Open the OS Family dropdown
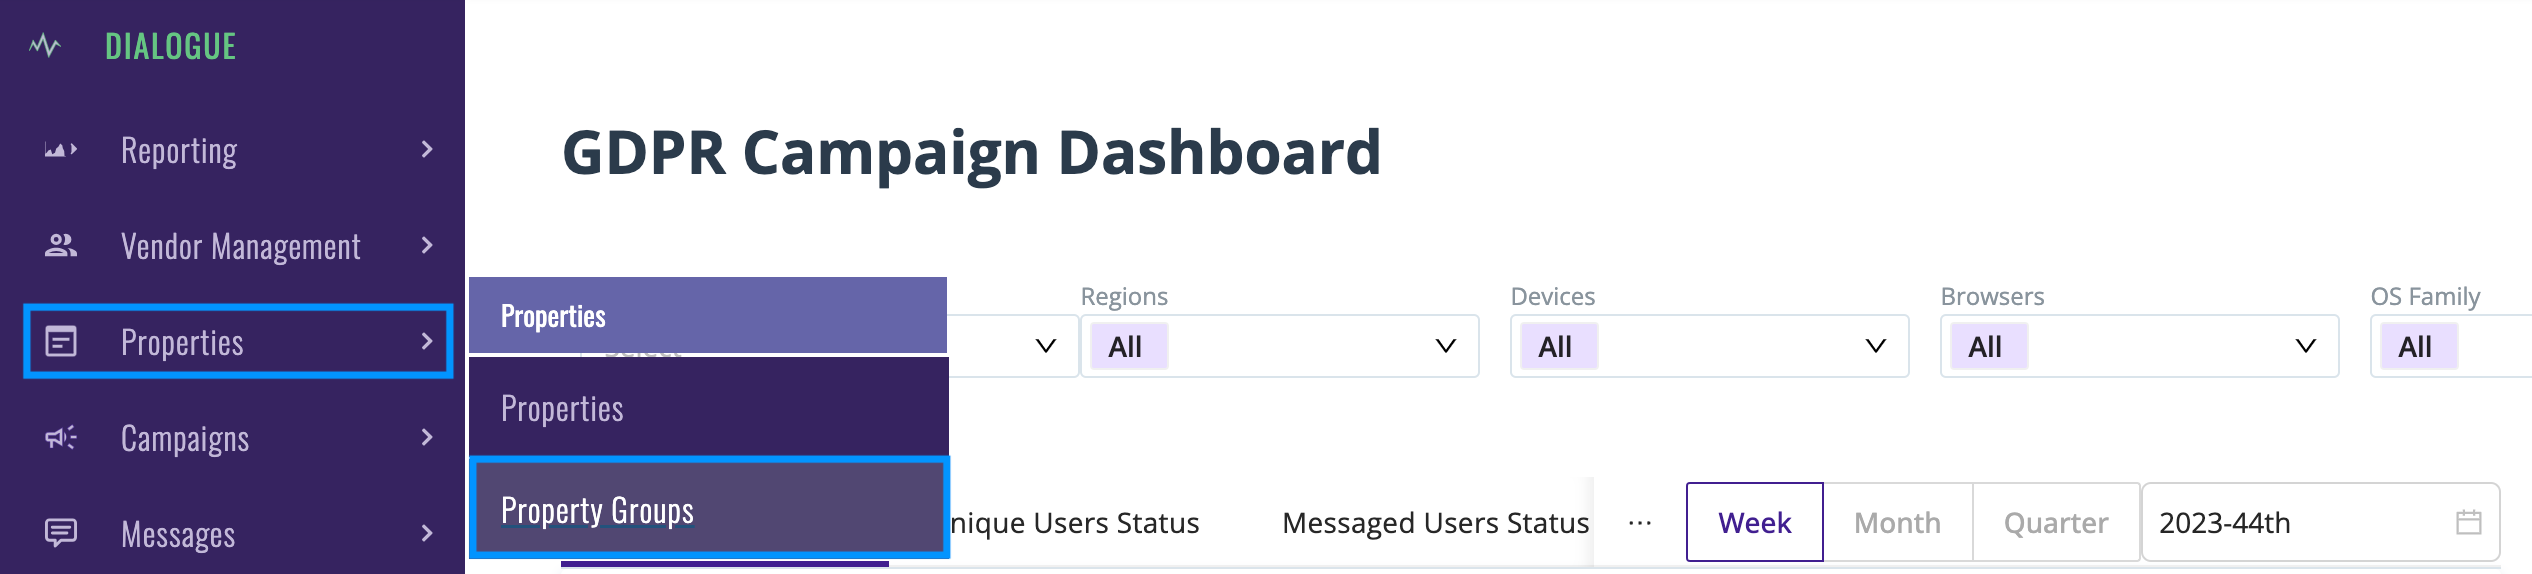The width and height of the screenshot is (2532, 574). click(x=2451, y=346)
